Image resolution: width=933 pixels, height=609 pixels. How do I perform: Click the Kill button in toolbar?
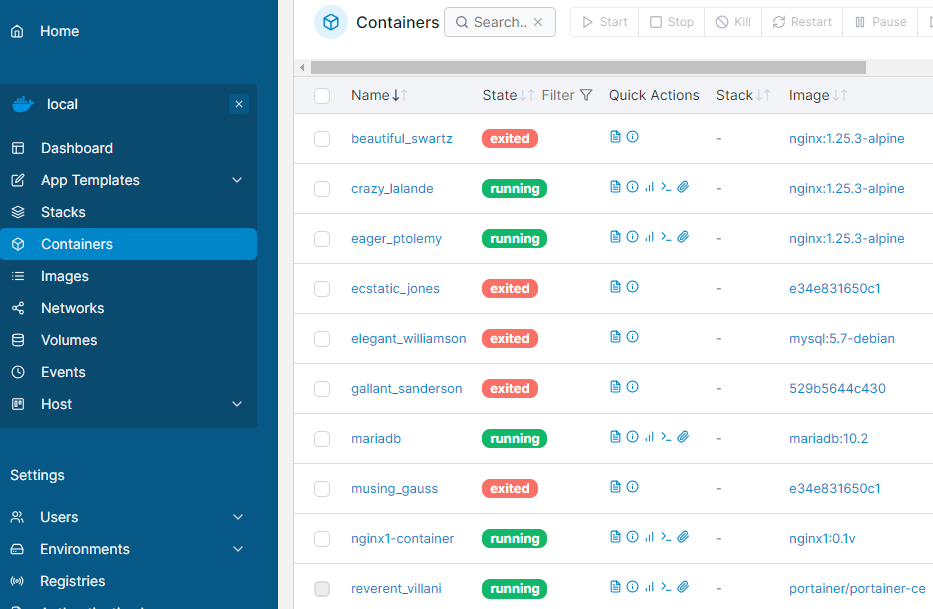733,22
